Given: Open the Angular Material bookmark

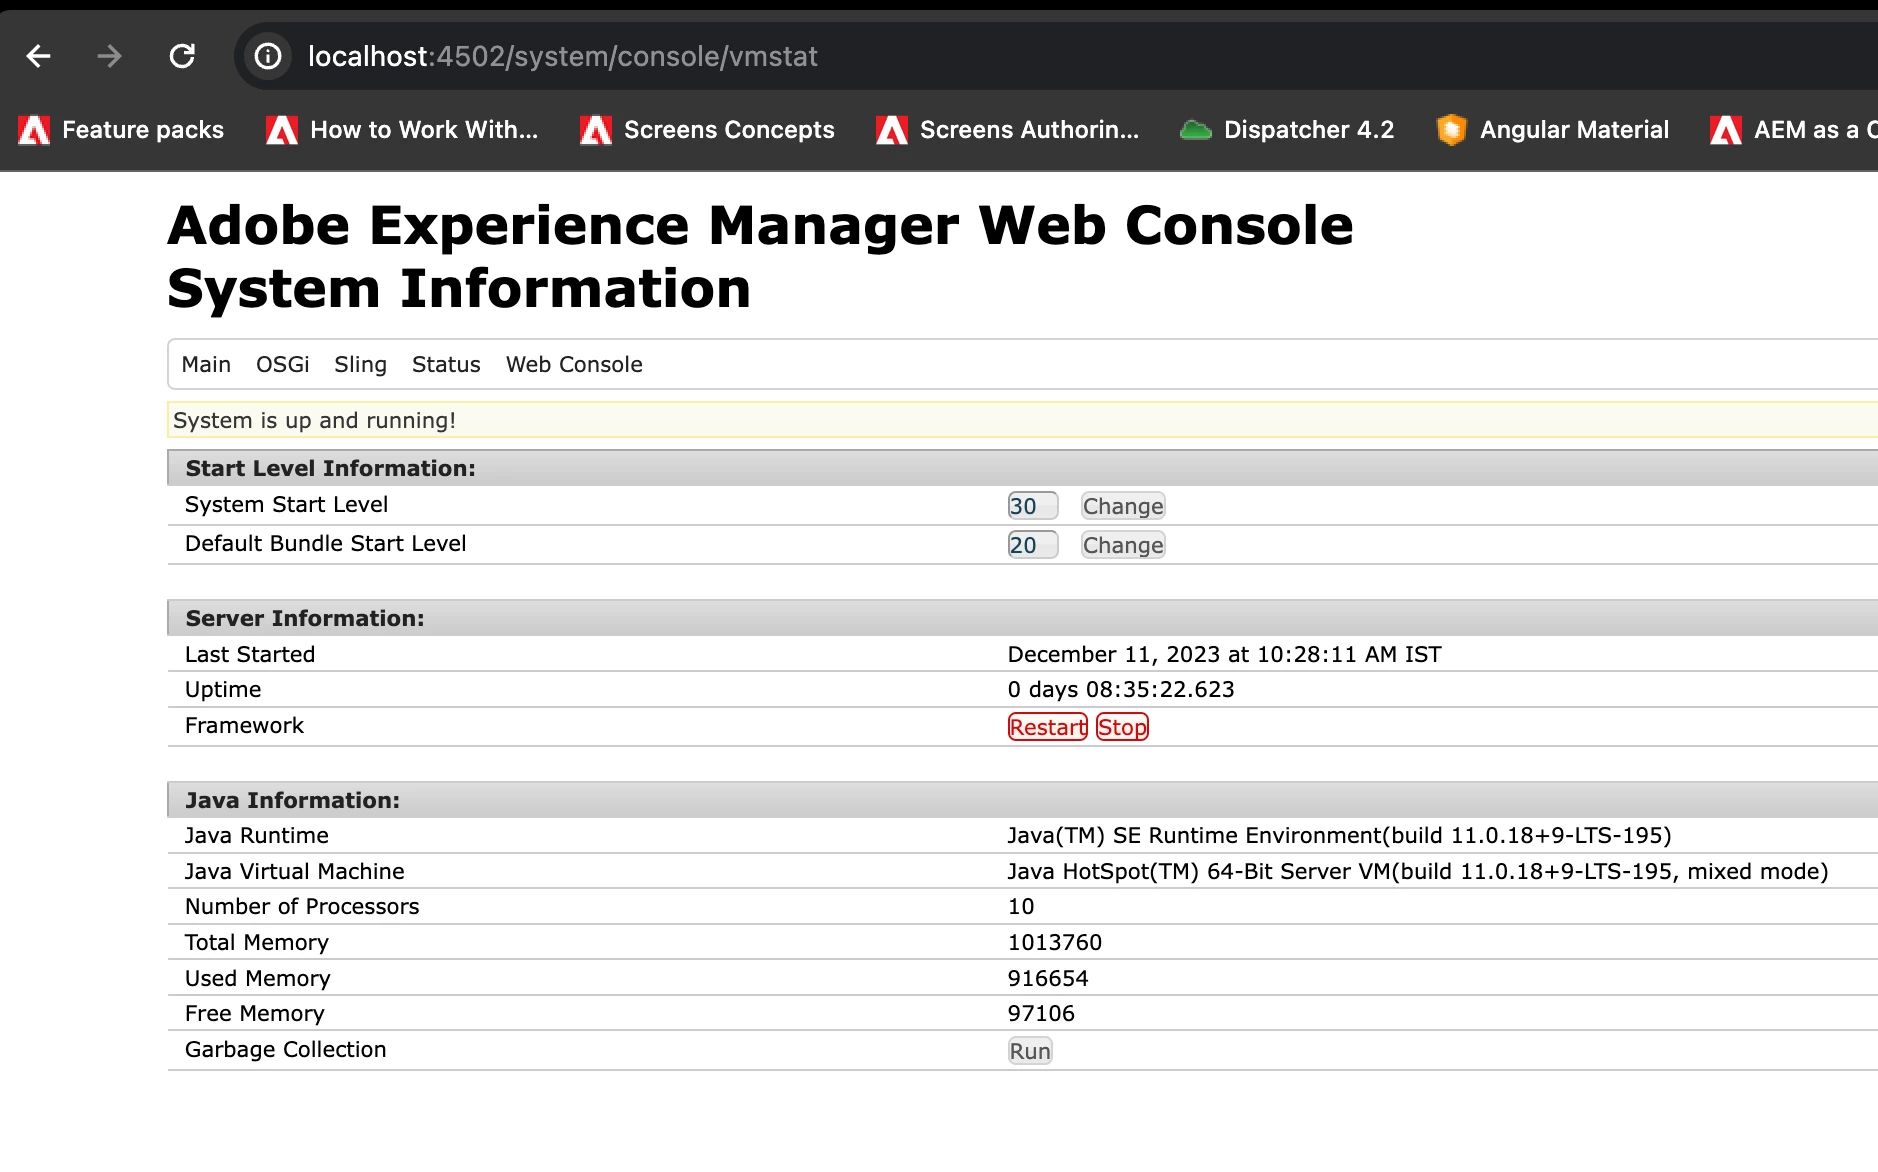Looking at the screenshot, I should pyautogui.click(x=1553, y=130).
